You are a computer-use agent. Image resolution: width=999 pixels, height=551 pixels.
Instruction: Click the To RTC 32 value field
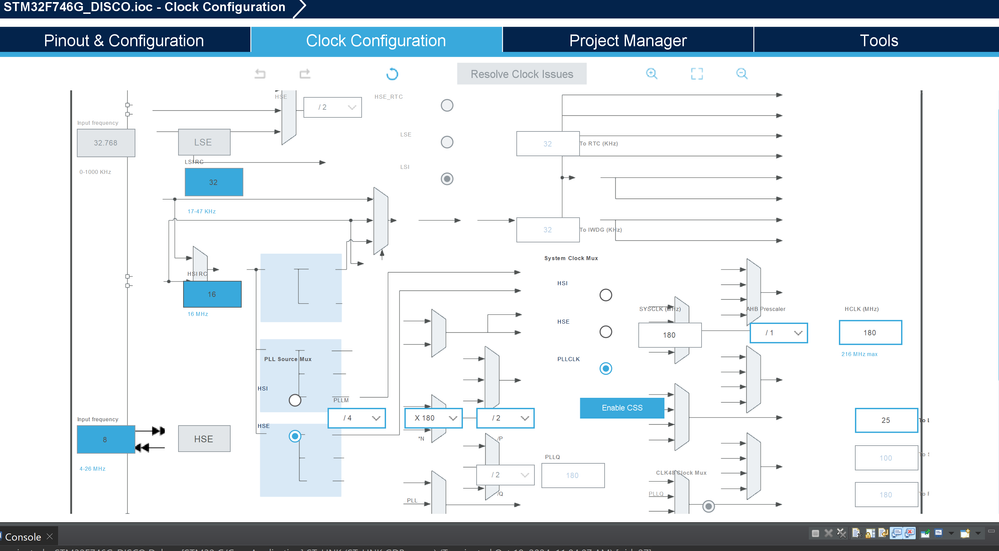point(547,143)
